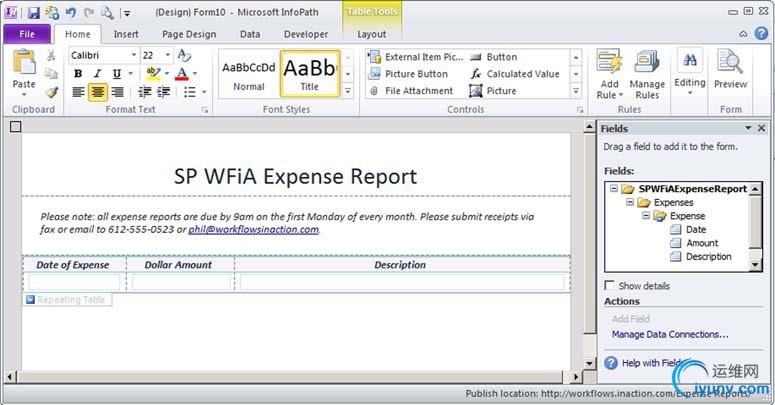Image resolution: width=775 pixels, height=405 pixels.
Task: Expand the Font Styles gallery
Action: pos(348,91)
